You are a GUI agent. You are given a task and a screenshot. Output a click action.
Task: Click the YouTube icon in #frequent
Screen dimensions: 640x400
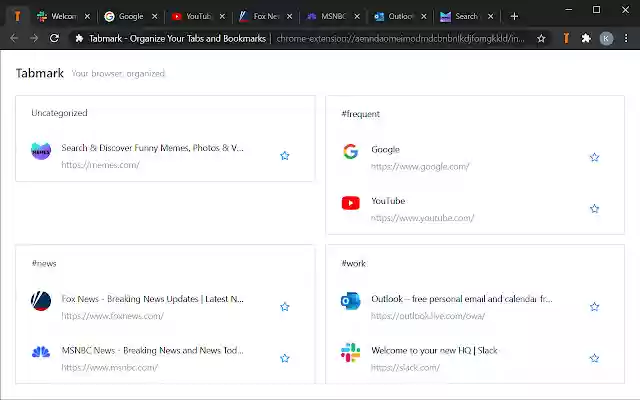point(350,203)
